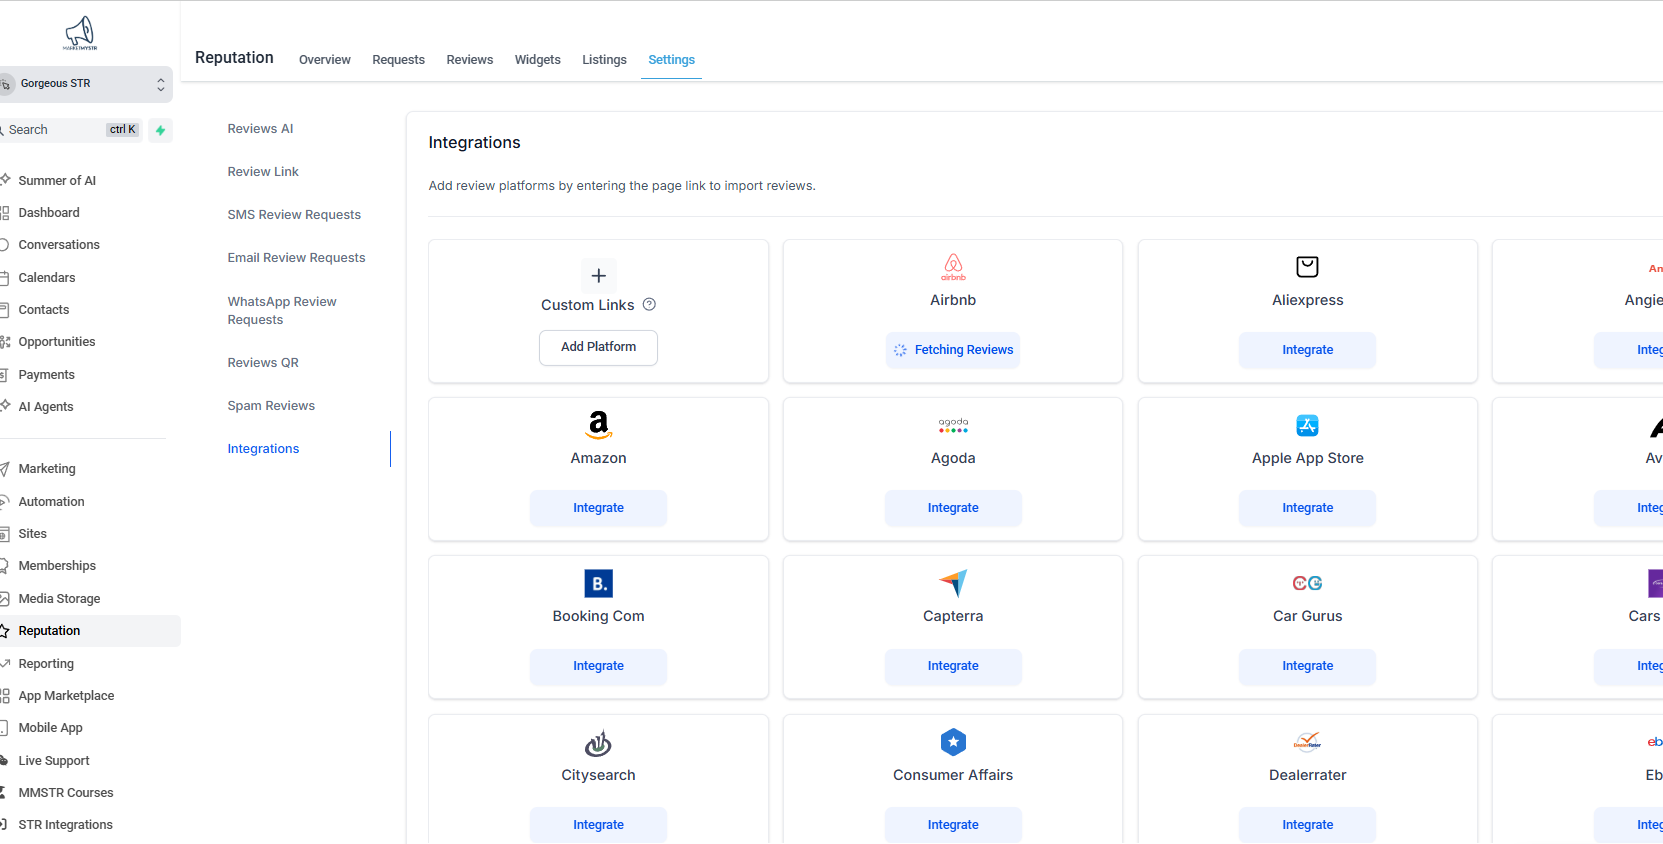This screenshot has height=844, width=1663.
Task: Select the Settings tab
Action: pos(671,60)
